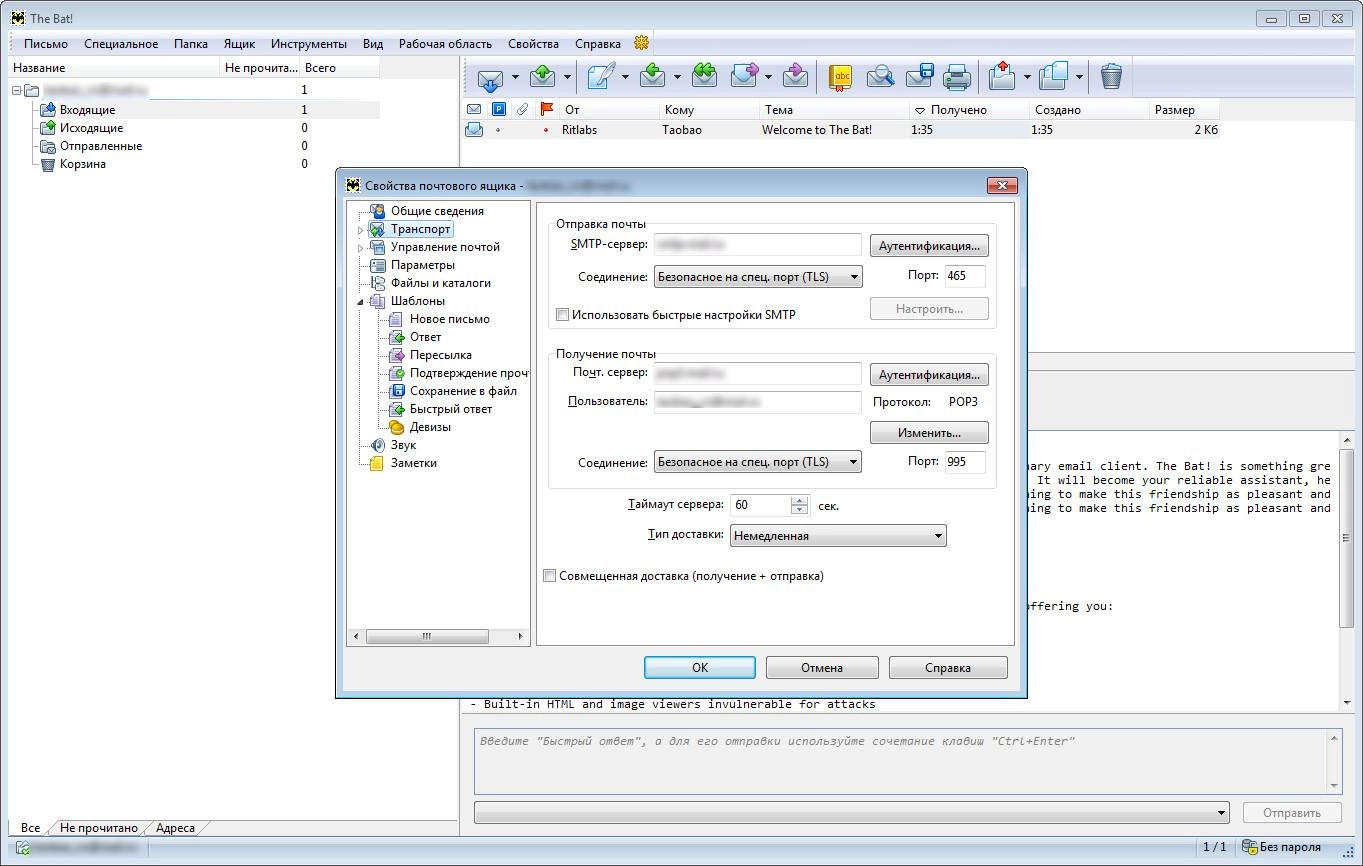Image resolution: width=1363 pixels, height=866 pixels.
Task: Create a new message with the quill icon
Action: tap(600, 76)
